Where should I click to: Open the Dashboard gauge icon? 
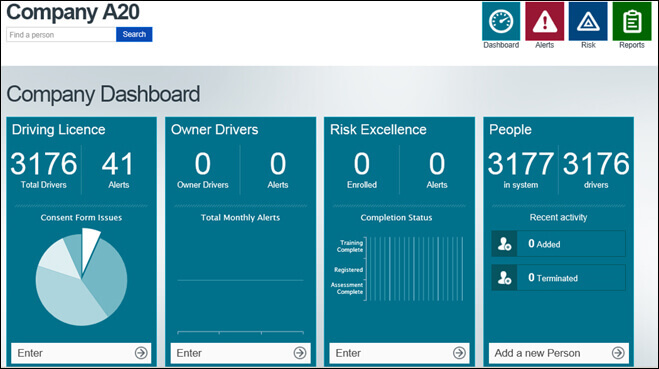coord(501,21)
